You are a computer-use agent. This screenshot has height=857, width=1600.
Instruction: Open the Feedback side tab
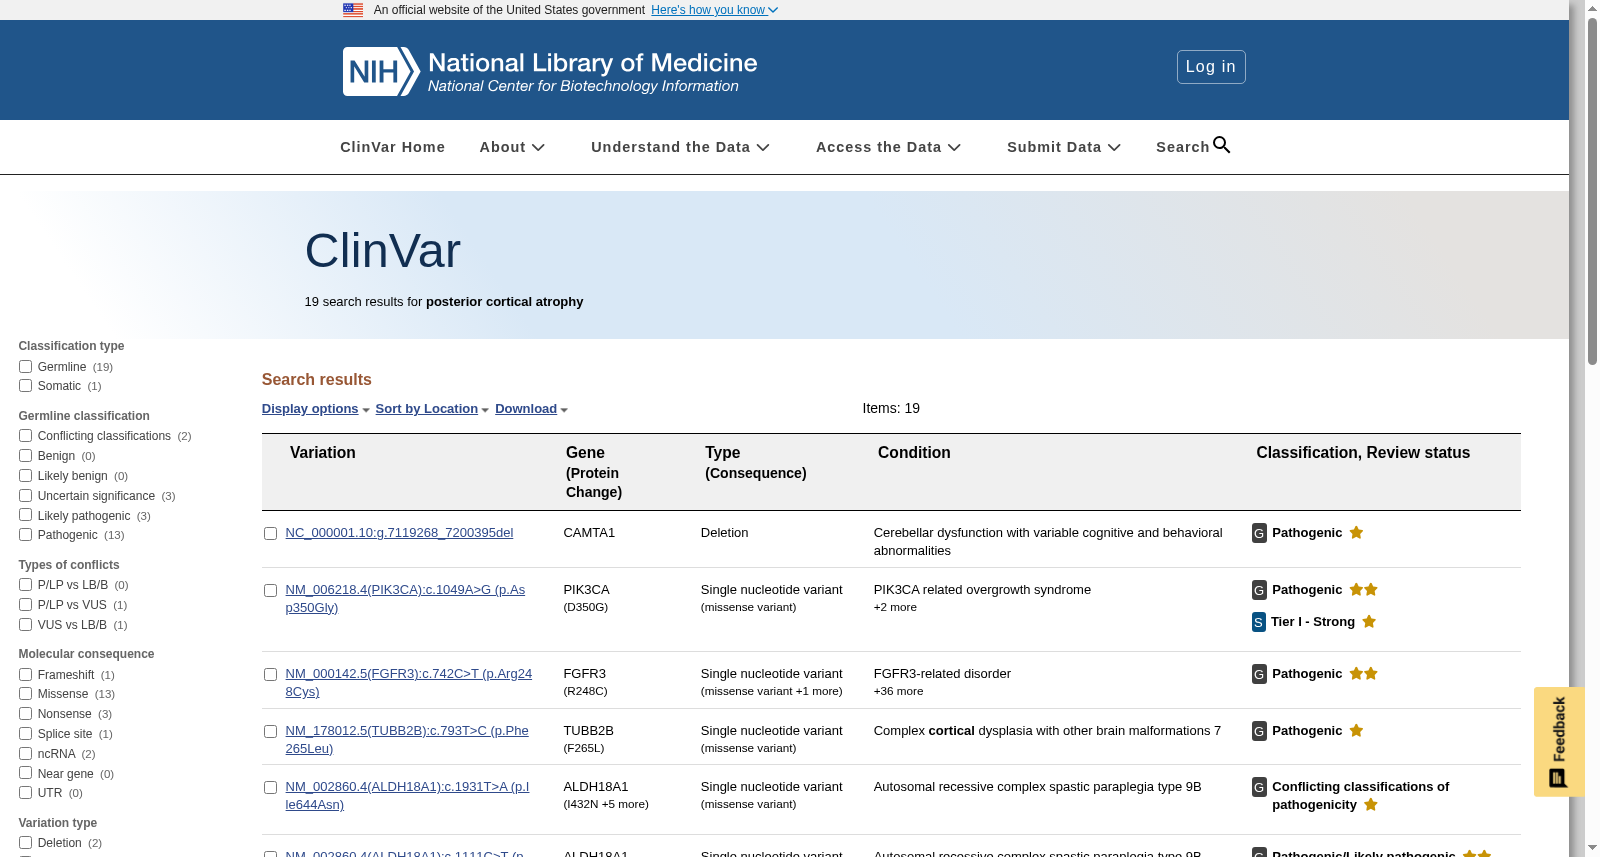point(1559,741)
